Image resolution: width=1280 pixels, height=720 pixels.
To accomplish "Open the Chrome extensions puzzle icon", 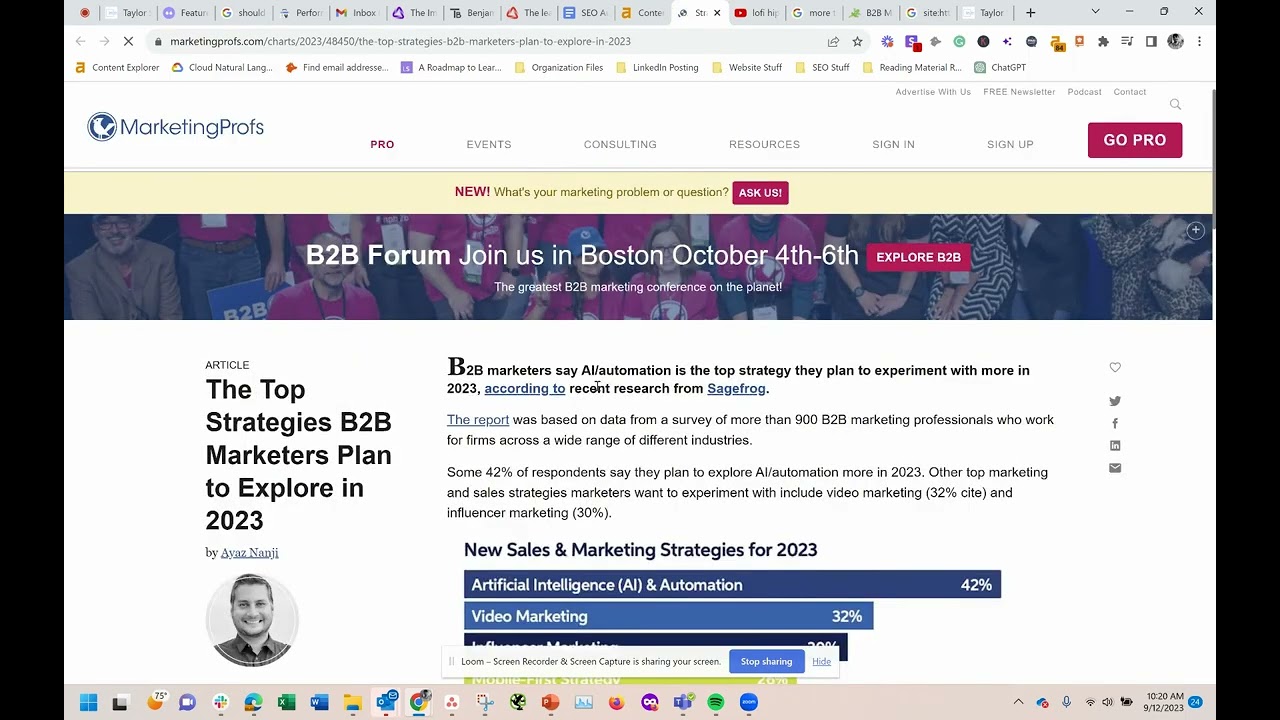I will 1103,42.
